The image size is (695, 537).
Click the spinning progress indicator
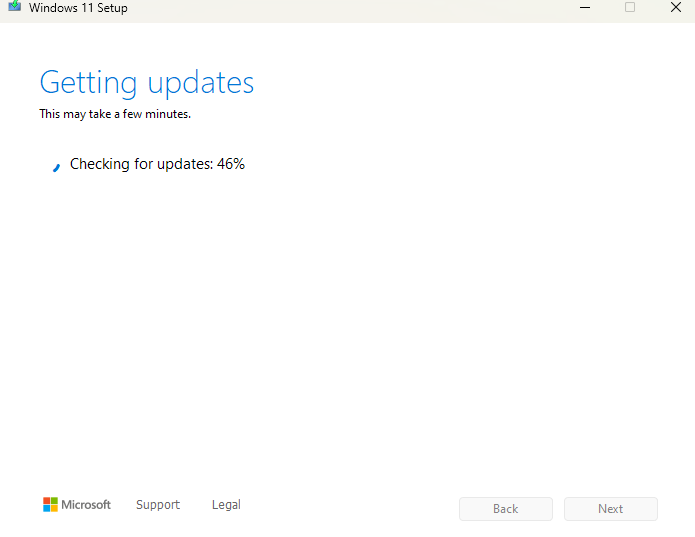click(x=56, y=167)
